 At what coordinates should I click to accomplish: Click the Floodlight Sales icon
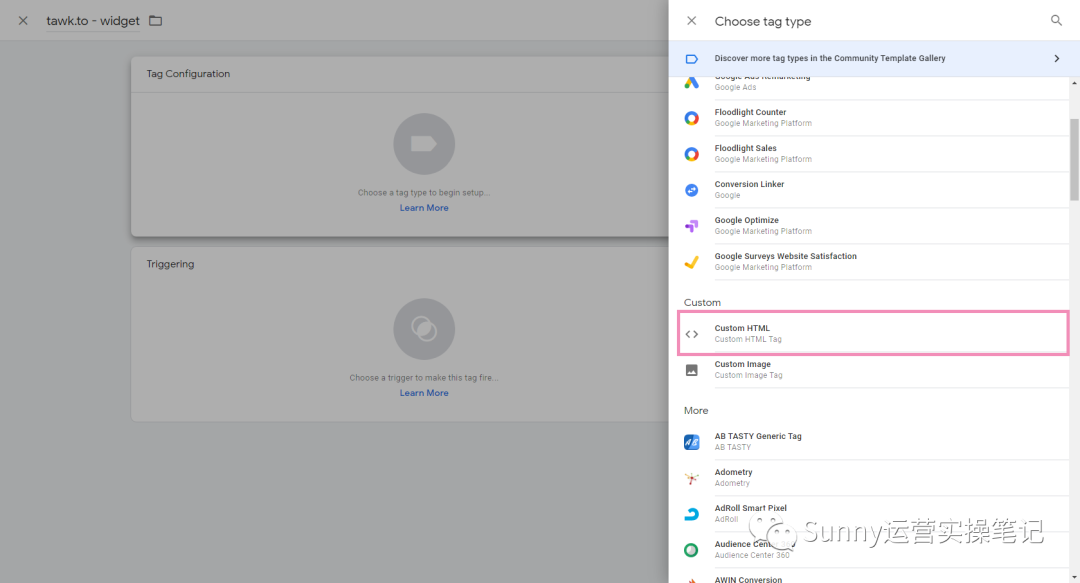coord(692,154)
